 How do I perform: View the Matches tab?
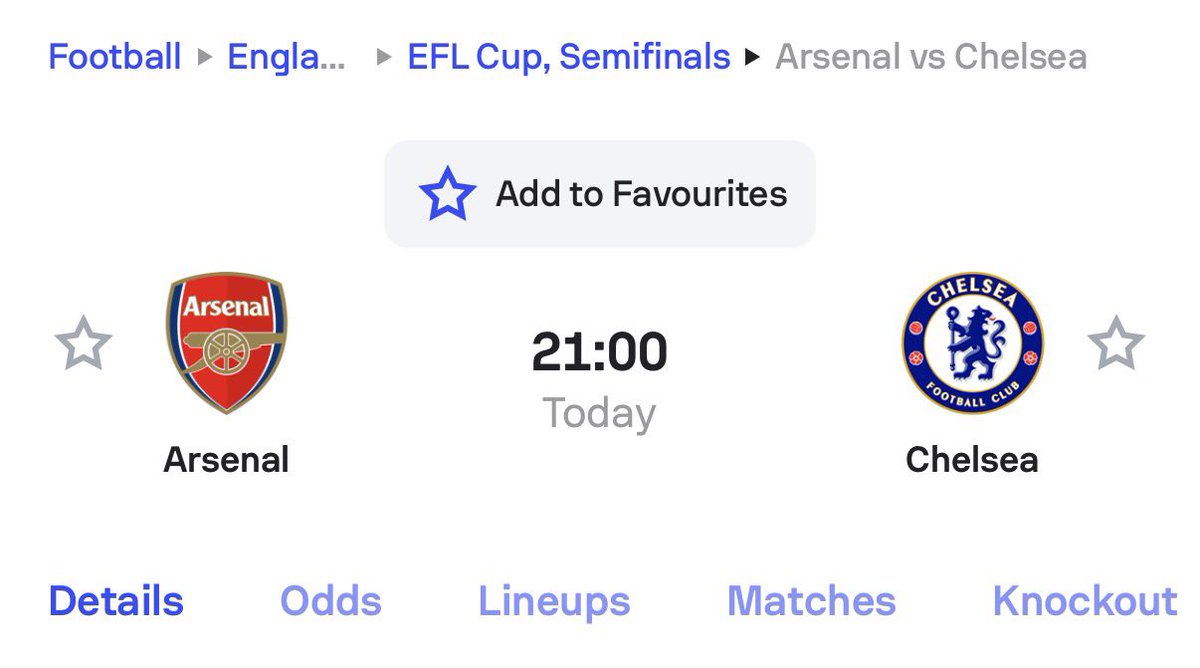coord(812,601)
